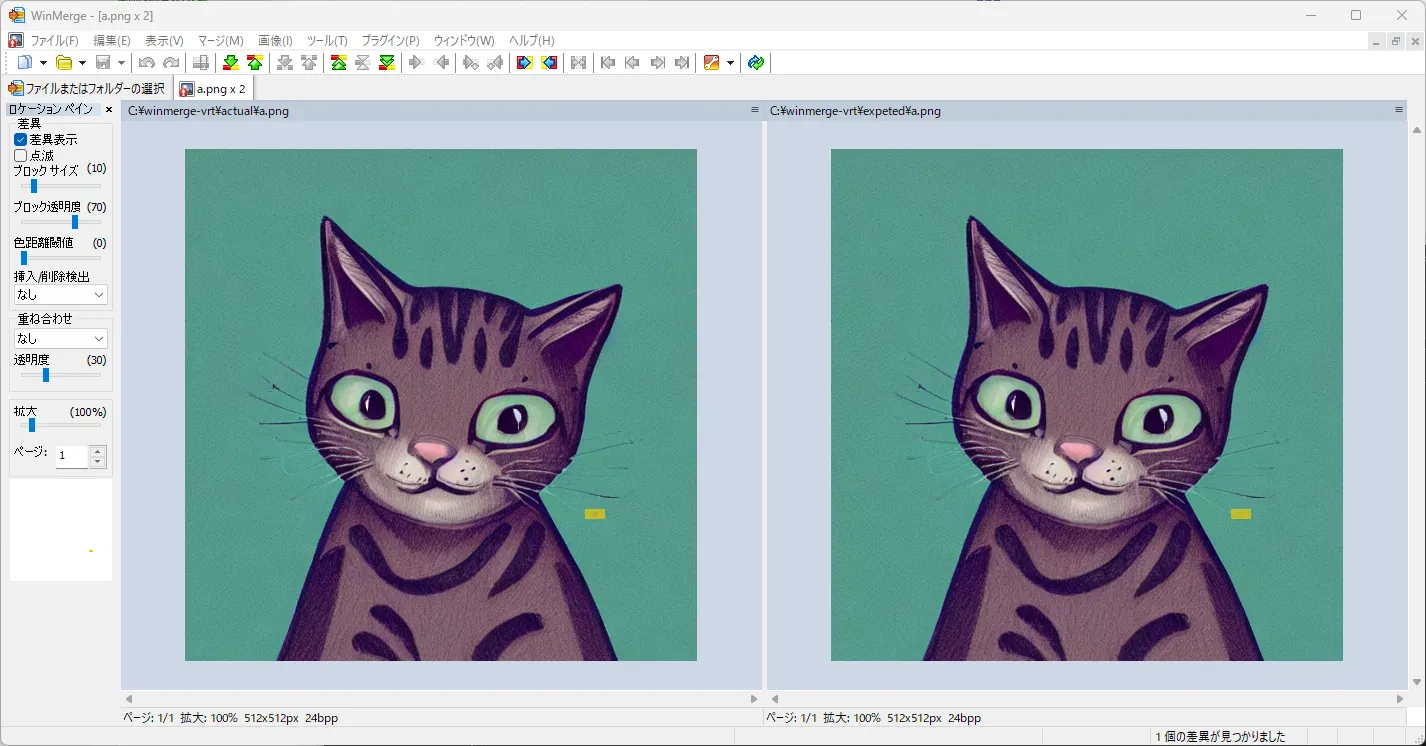The image size is (1426, 746).
Task: Open the プラグイン menu
Action: (390, 41)
